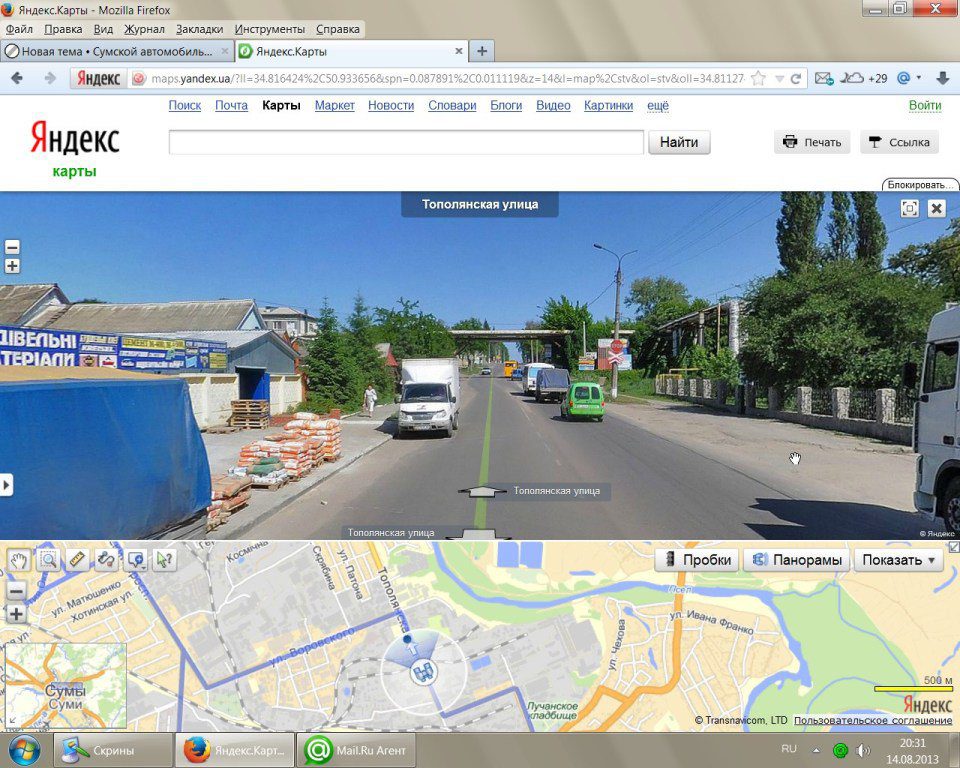Viewport: 960px width, 768px height.
Task: Open the mail envelope toolbar icon
Action: [x=824, y=78]
